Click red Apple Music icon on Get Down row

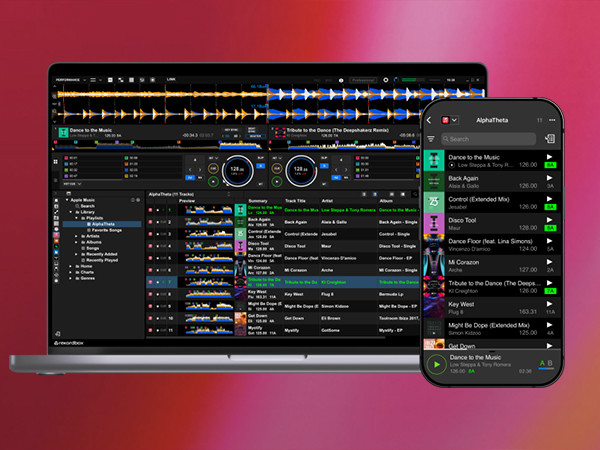pyautogui.click(x=150, y=318)
